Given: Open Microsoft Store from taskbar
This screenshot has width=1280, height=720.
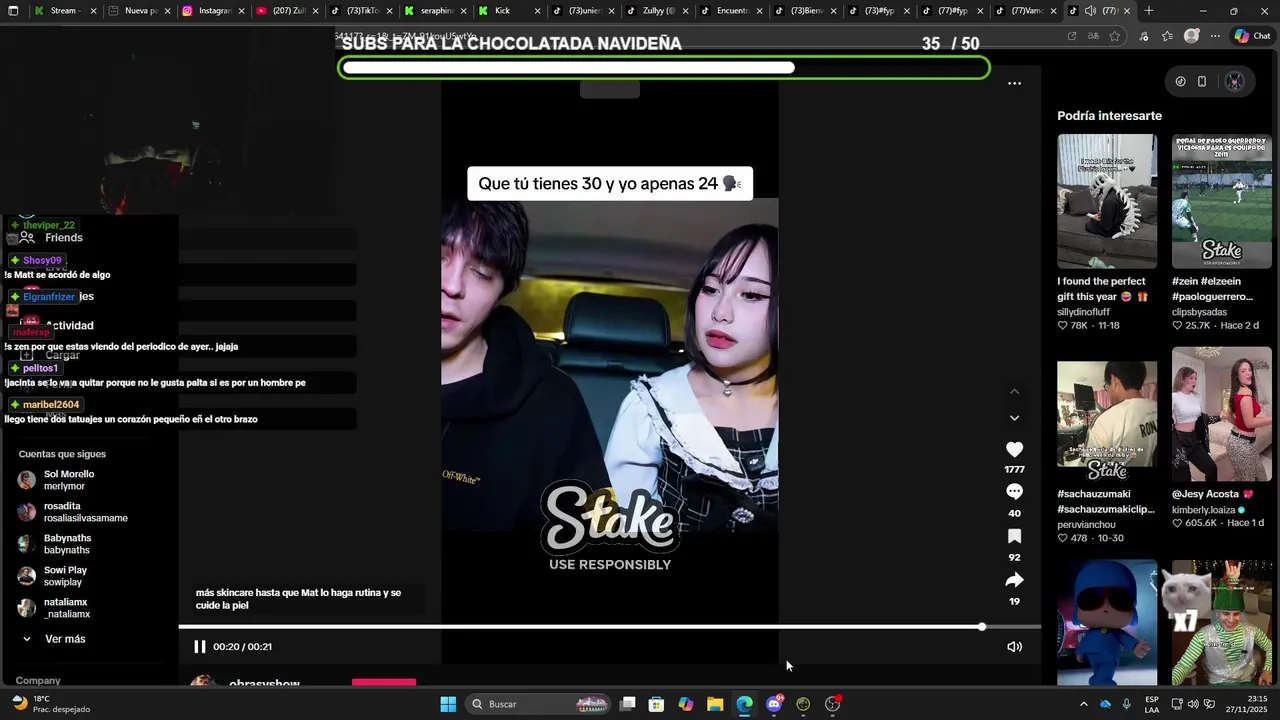Looking at the screenshot, I should coord(656,704).
